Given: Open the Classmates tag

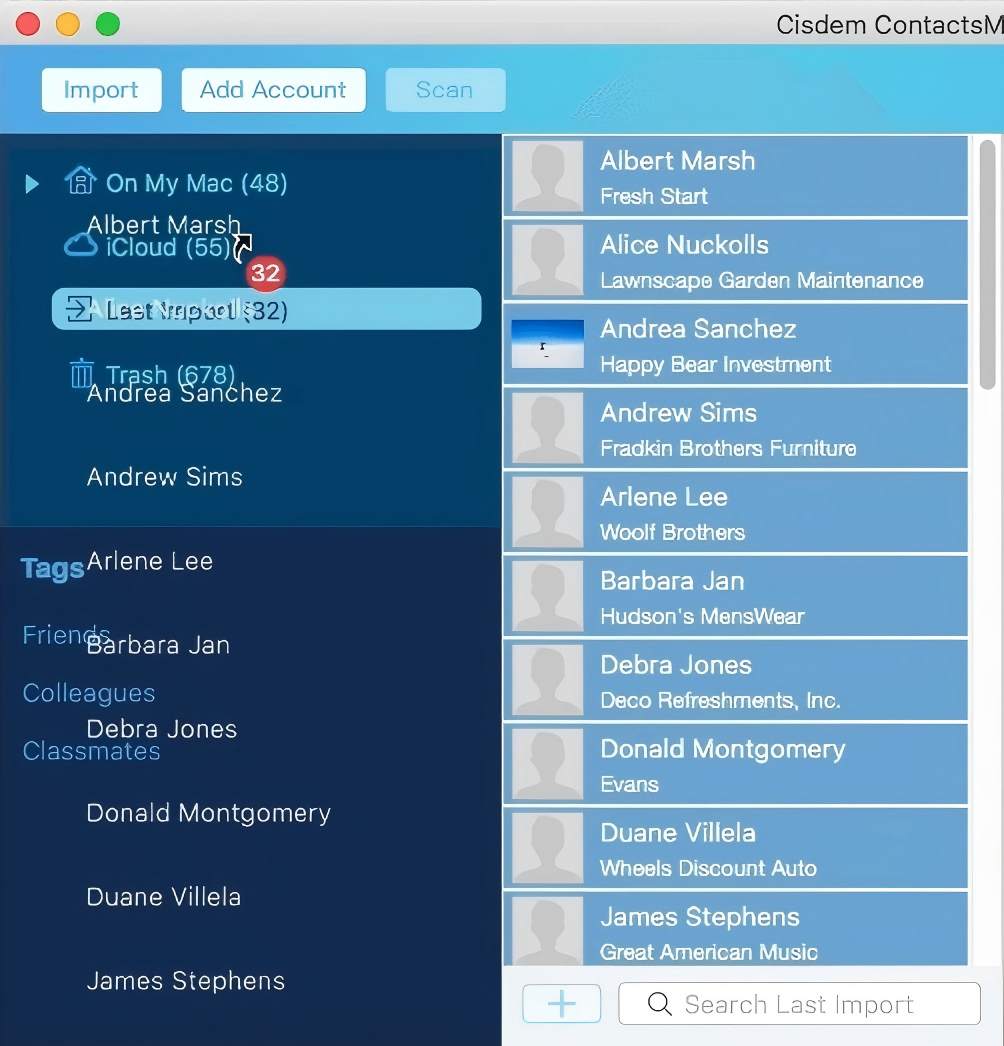Looking at the screenshot, I should [x=91, y=751].
